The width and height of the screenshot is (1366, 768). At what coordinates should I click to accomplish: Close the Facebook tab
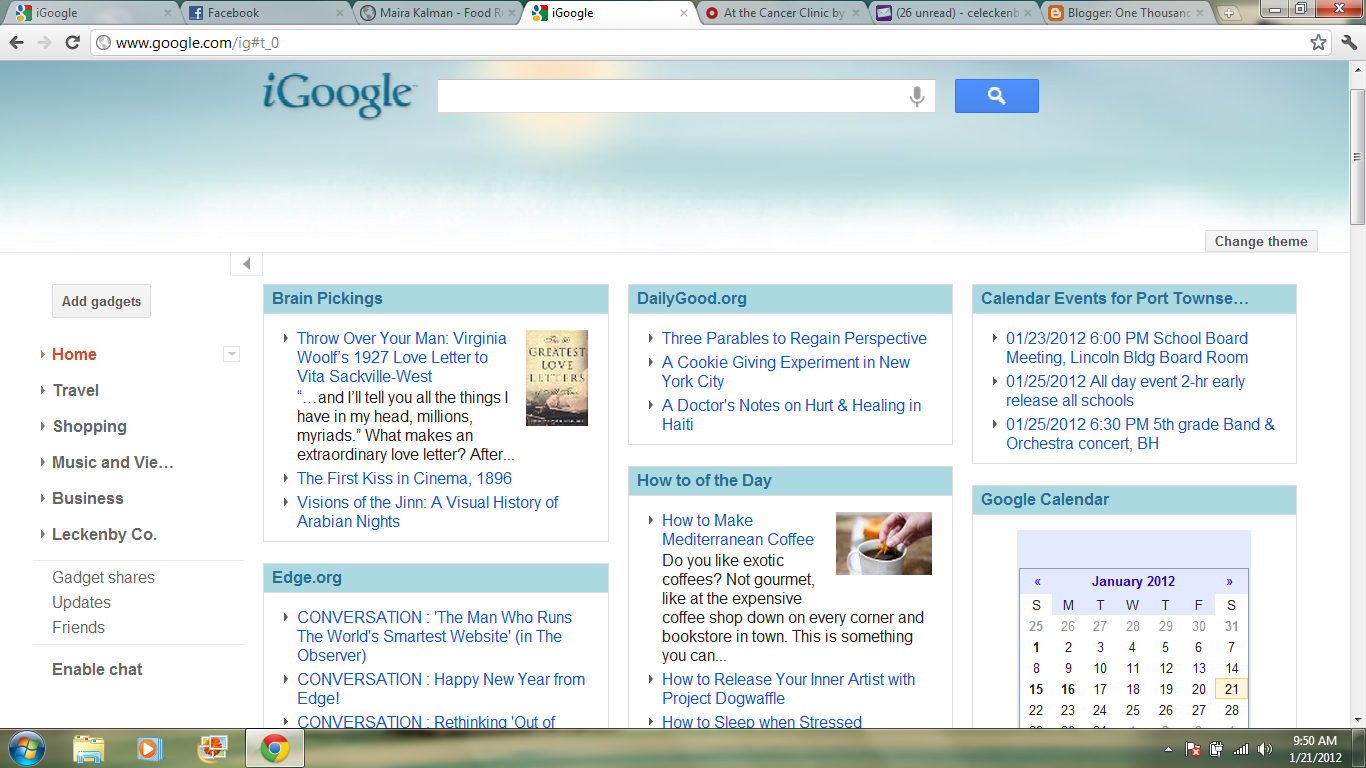point(339,13)
